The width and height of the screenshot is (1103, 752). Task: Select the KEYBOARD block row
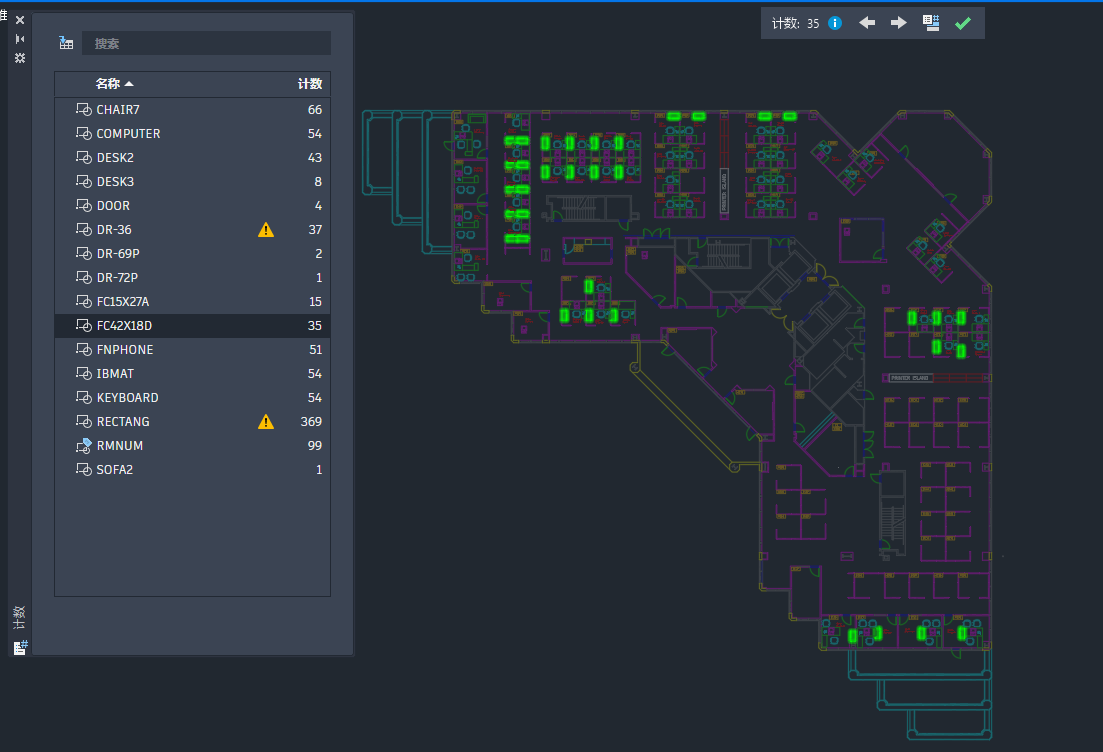point(192,397)
